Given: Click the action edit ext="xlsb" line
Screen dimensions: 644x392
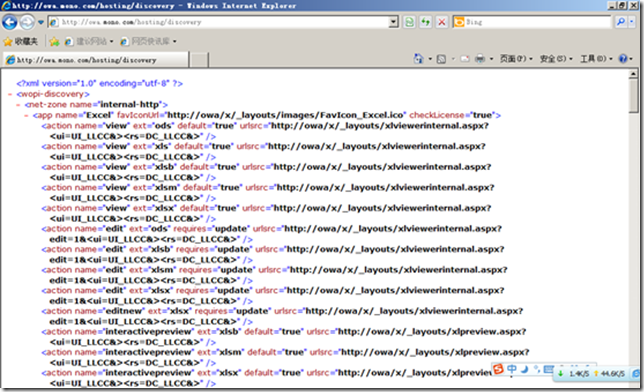Looking at the screenshot, I should point(273,254).
